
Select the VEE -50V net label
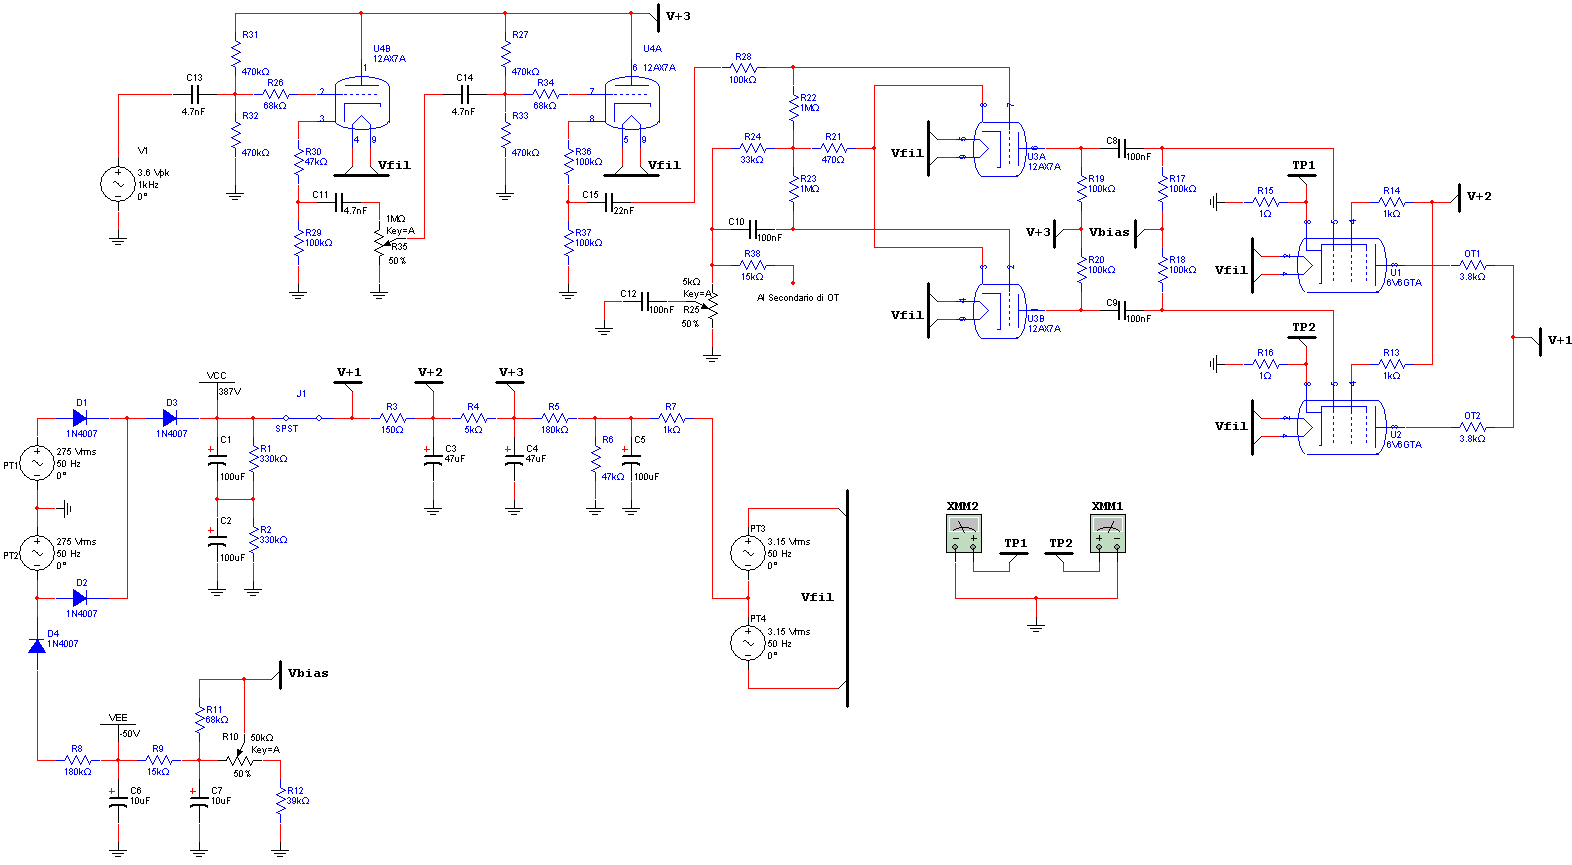118,719
